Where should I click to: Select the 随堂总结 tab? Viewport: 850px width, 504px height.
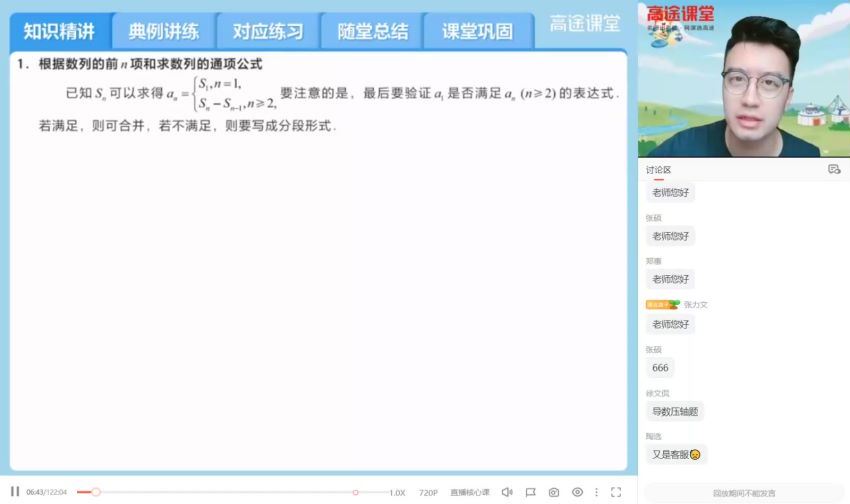(x=373, y=31)
